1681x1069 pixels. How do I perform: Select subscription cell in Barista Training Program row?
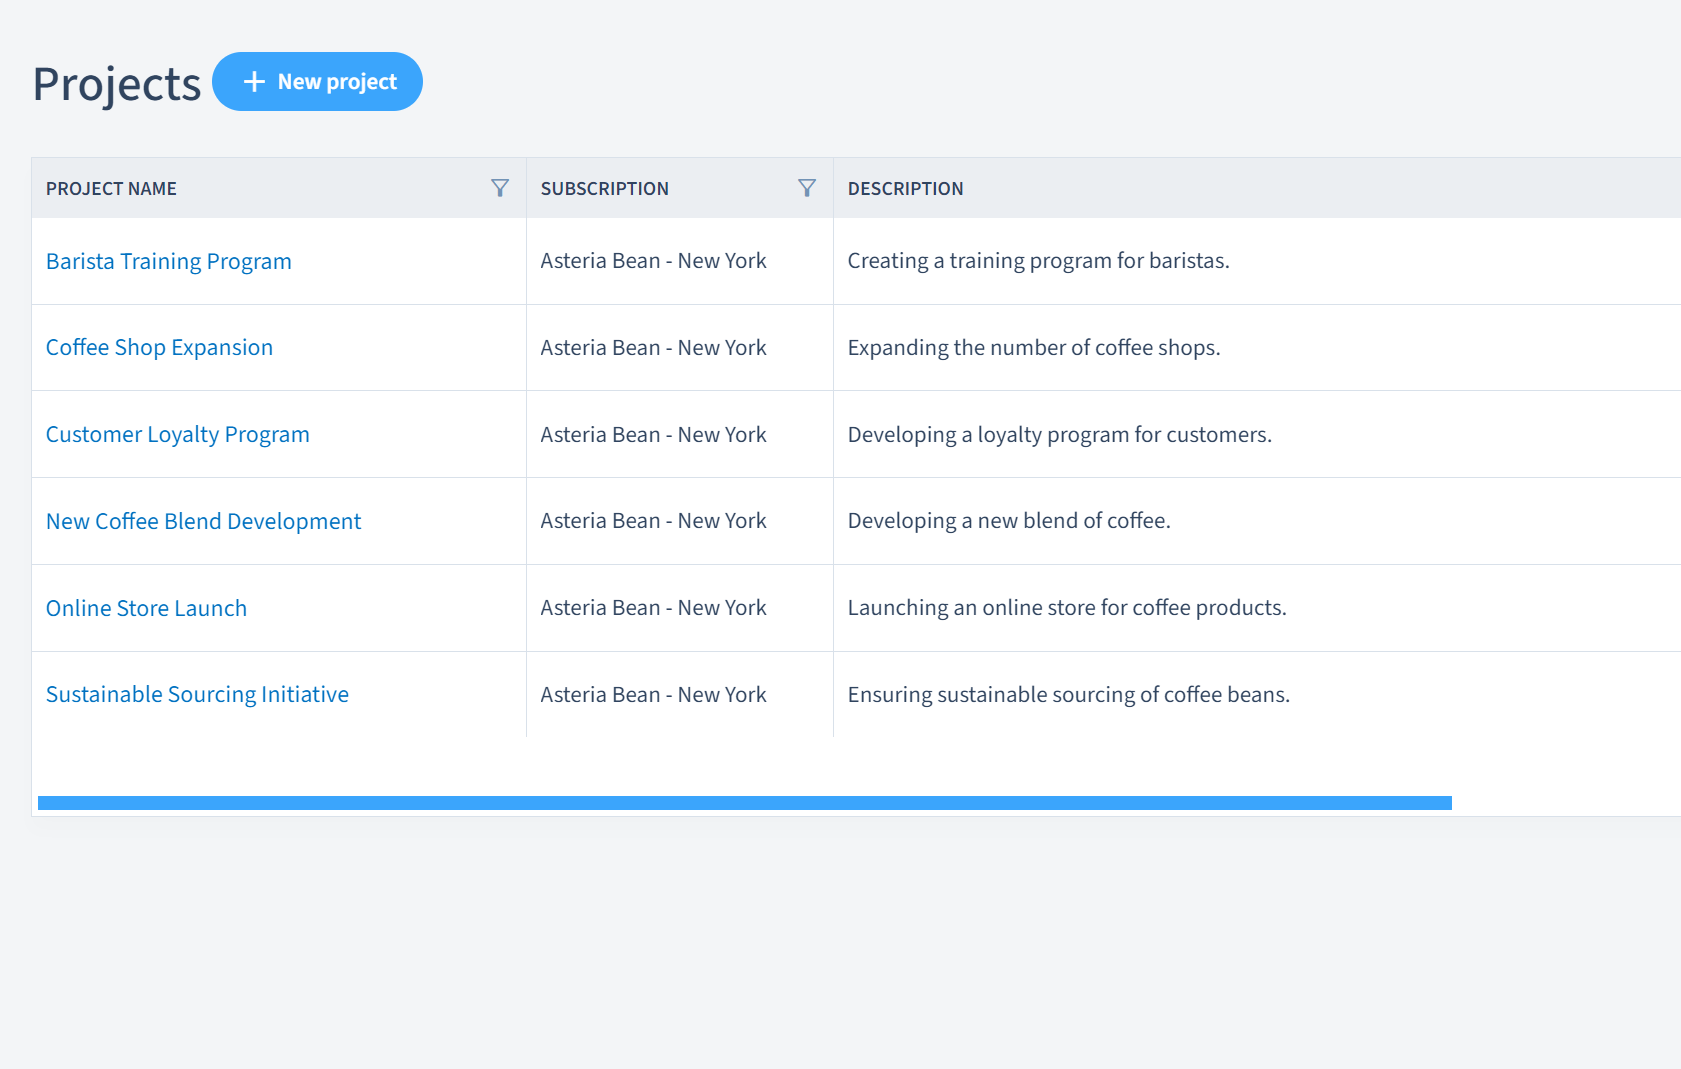point(680,261)
